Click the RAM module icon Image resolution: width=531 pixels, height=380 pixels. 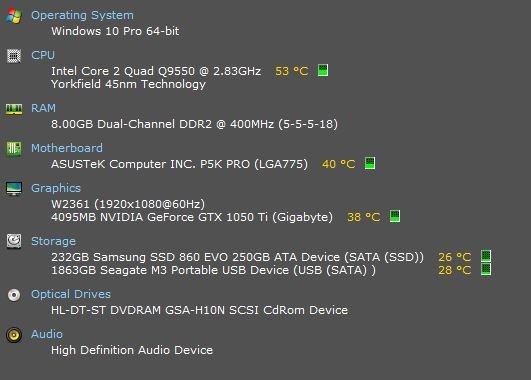click(14, 109)
